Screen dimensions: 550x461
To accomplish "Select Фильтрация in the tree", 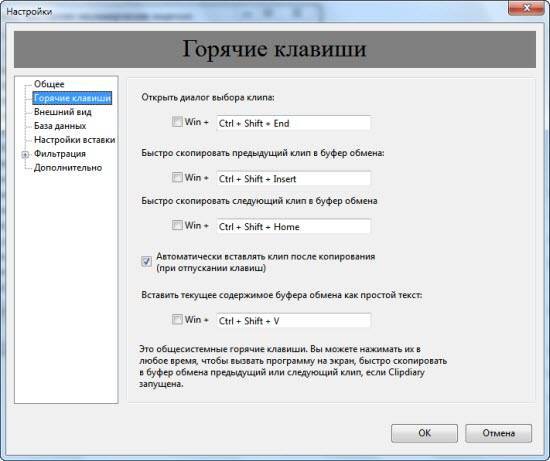I will pyautogui.click(x=60, y=154).
